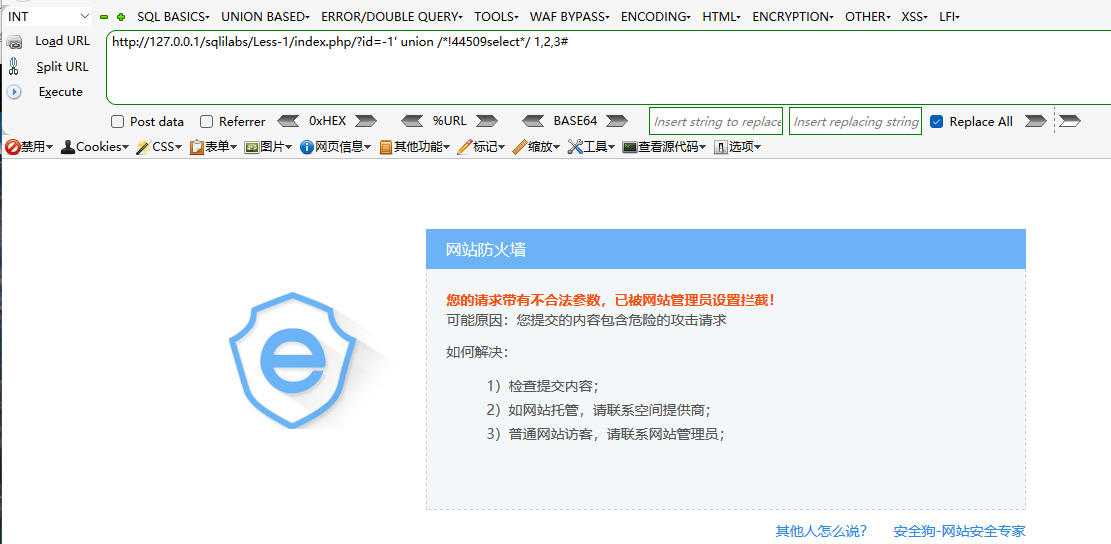This screenshot has height=544, width=1111.
Task: Click the Insert replacing string field
Action: (x=855, y=121)
